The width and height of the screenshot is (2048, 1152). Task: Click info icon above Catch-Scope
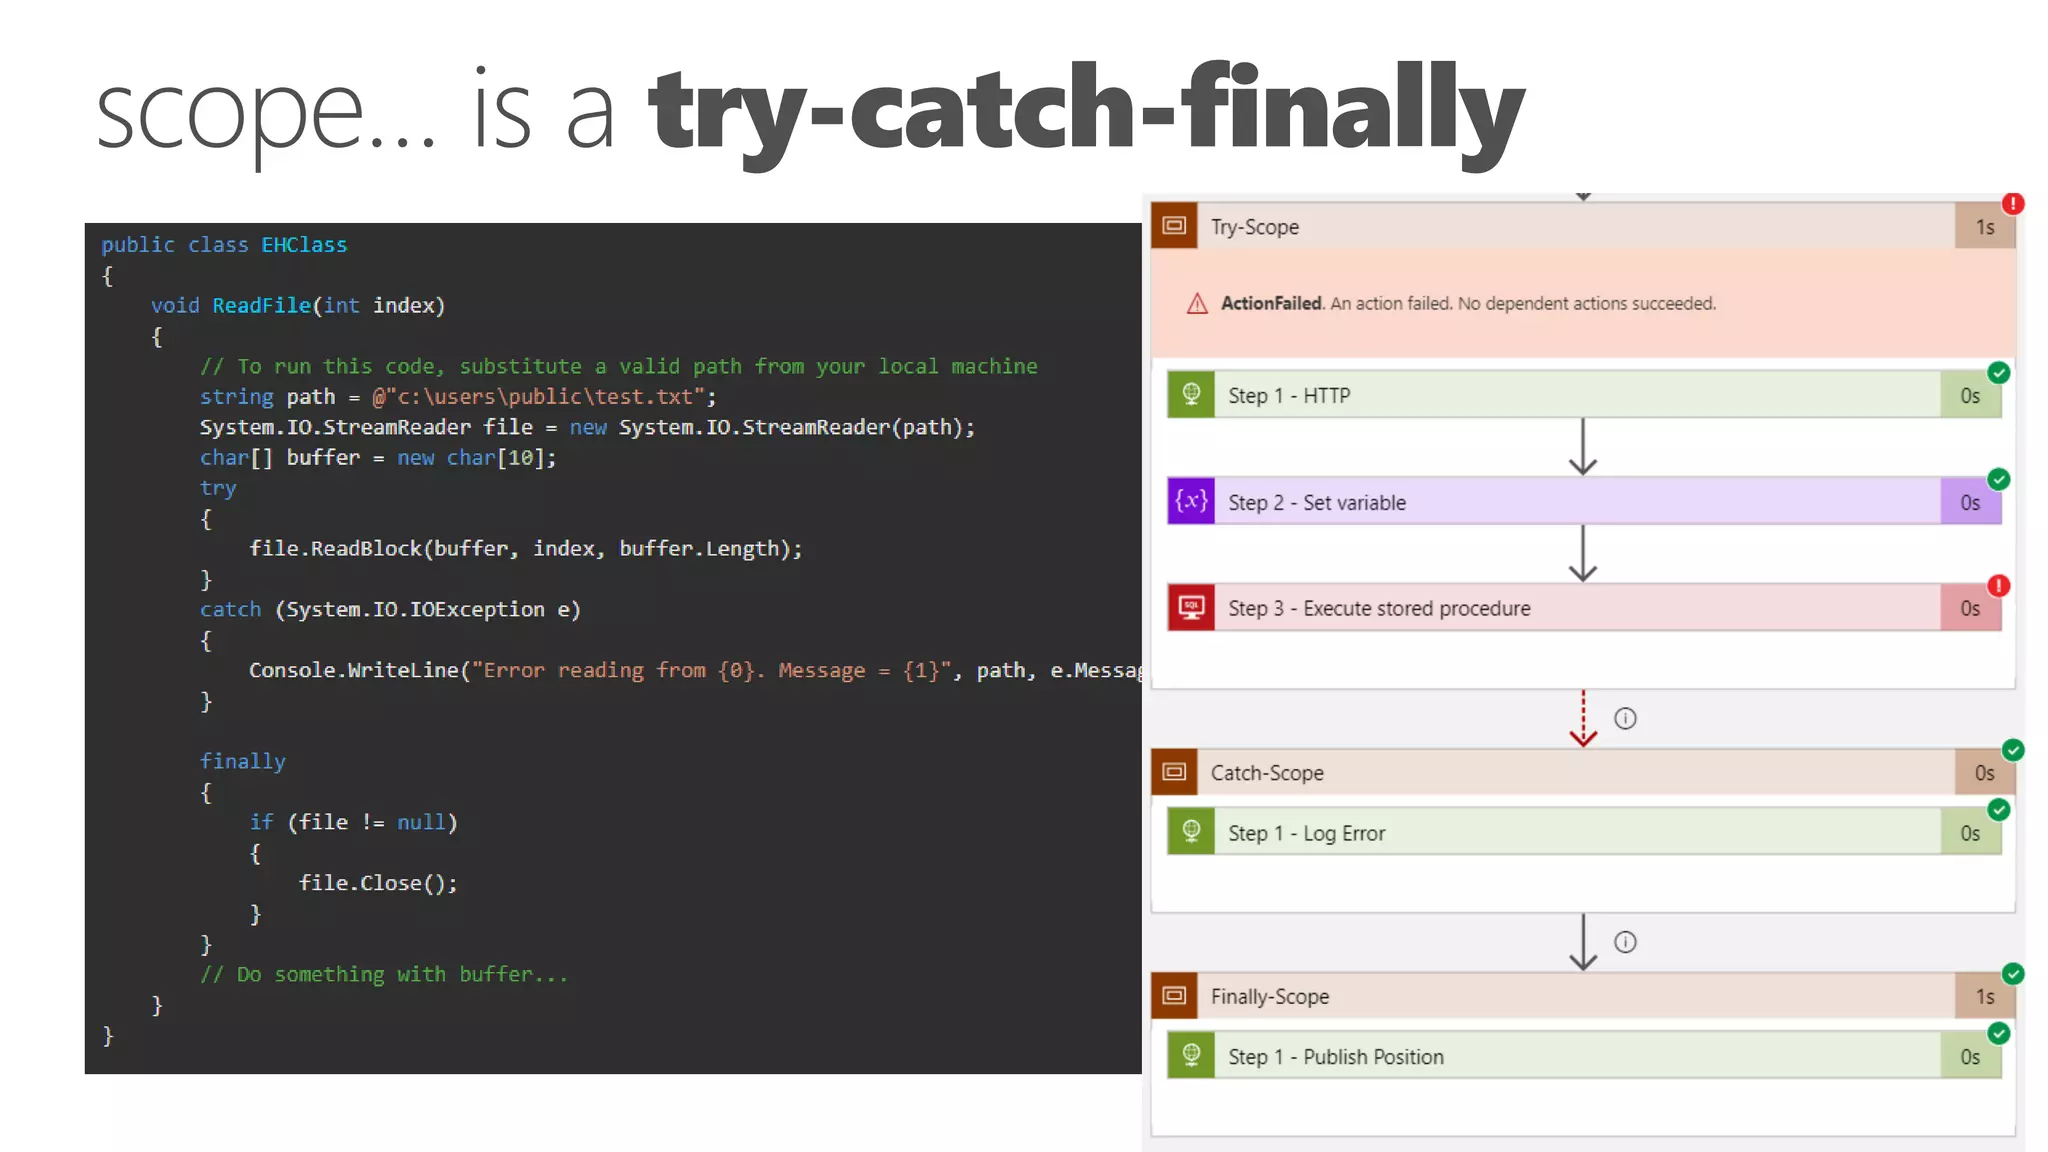coord(1625,718)
